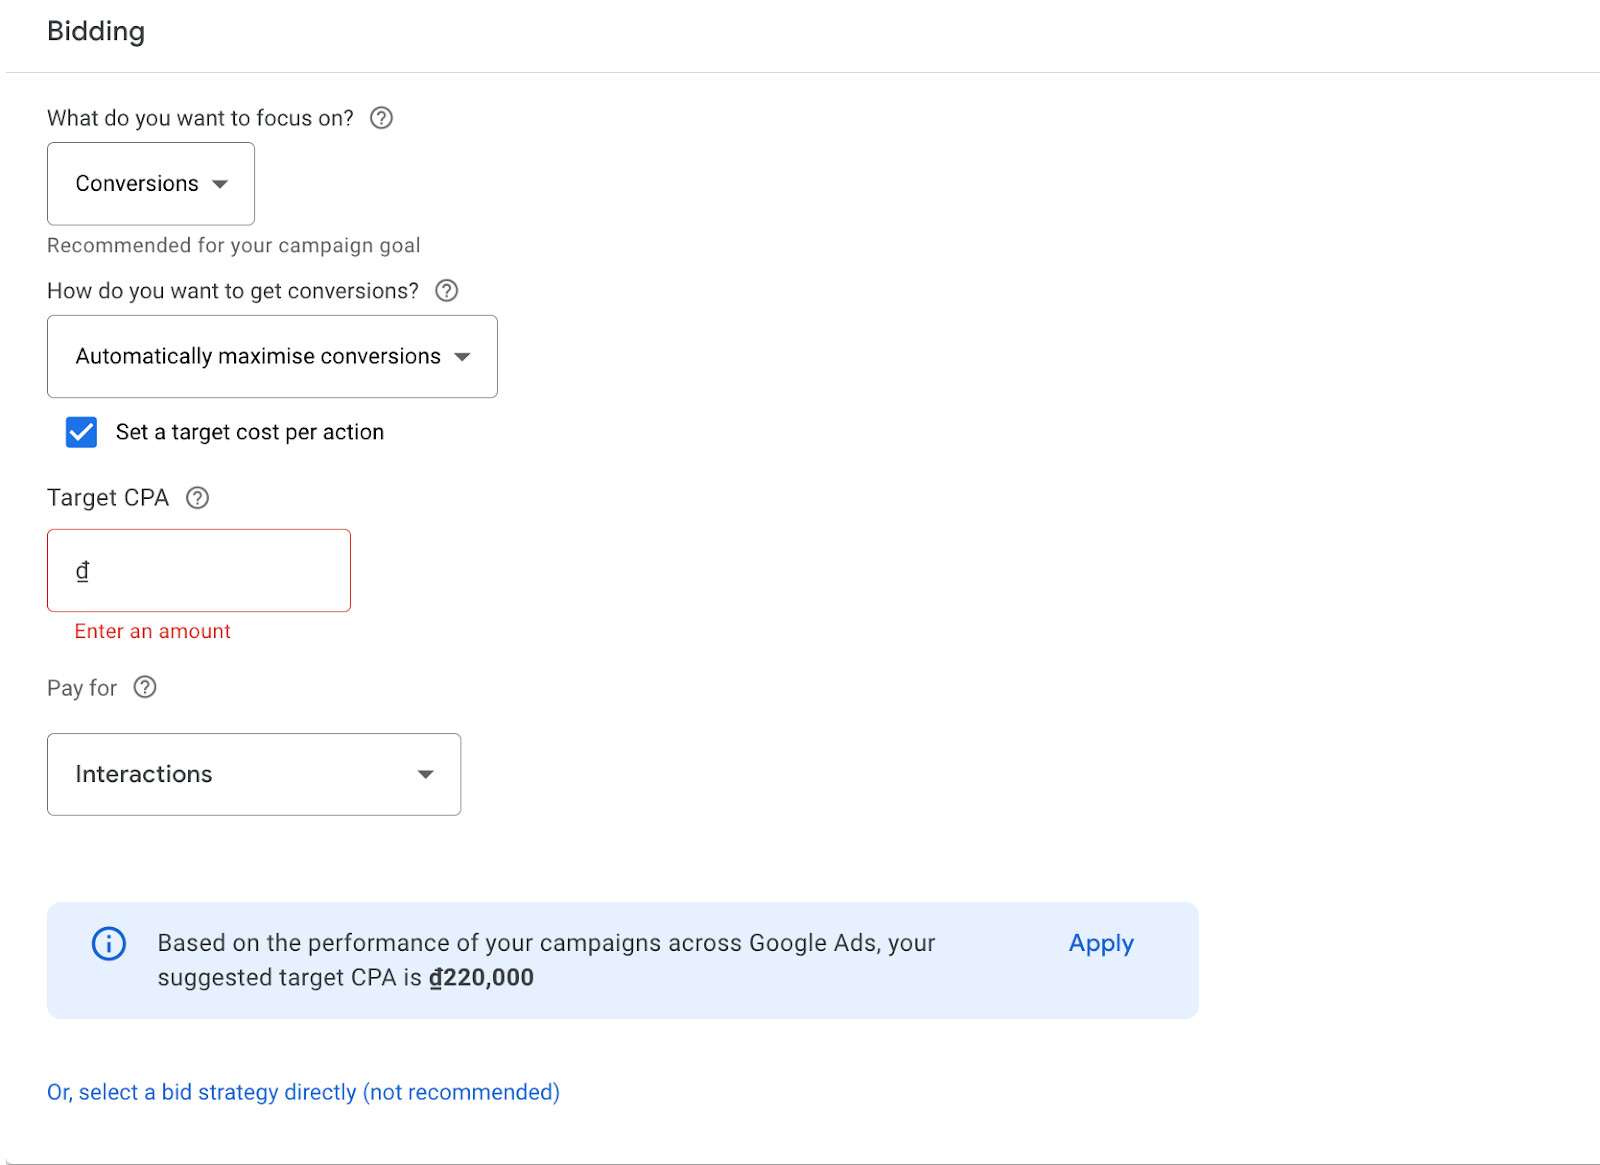
Task: Click the 'Recommended for your campaign goal' note
Action: (233, 246)
